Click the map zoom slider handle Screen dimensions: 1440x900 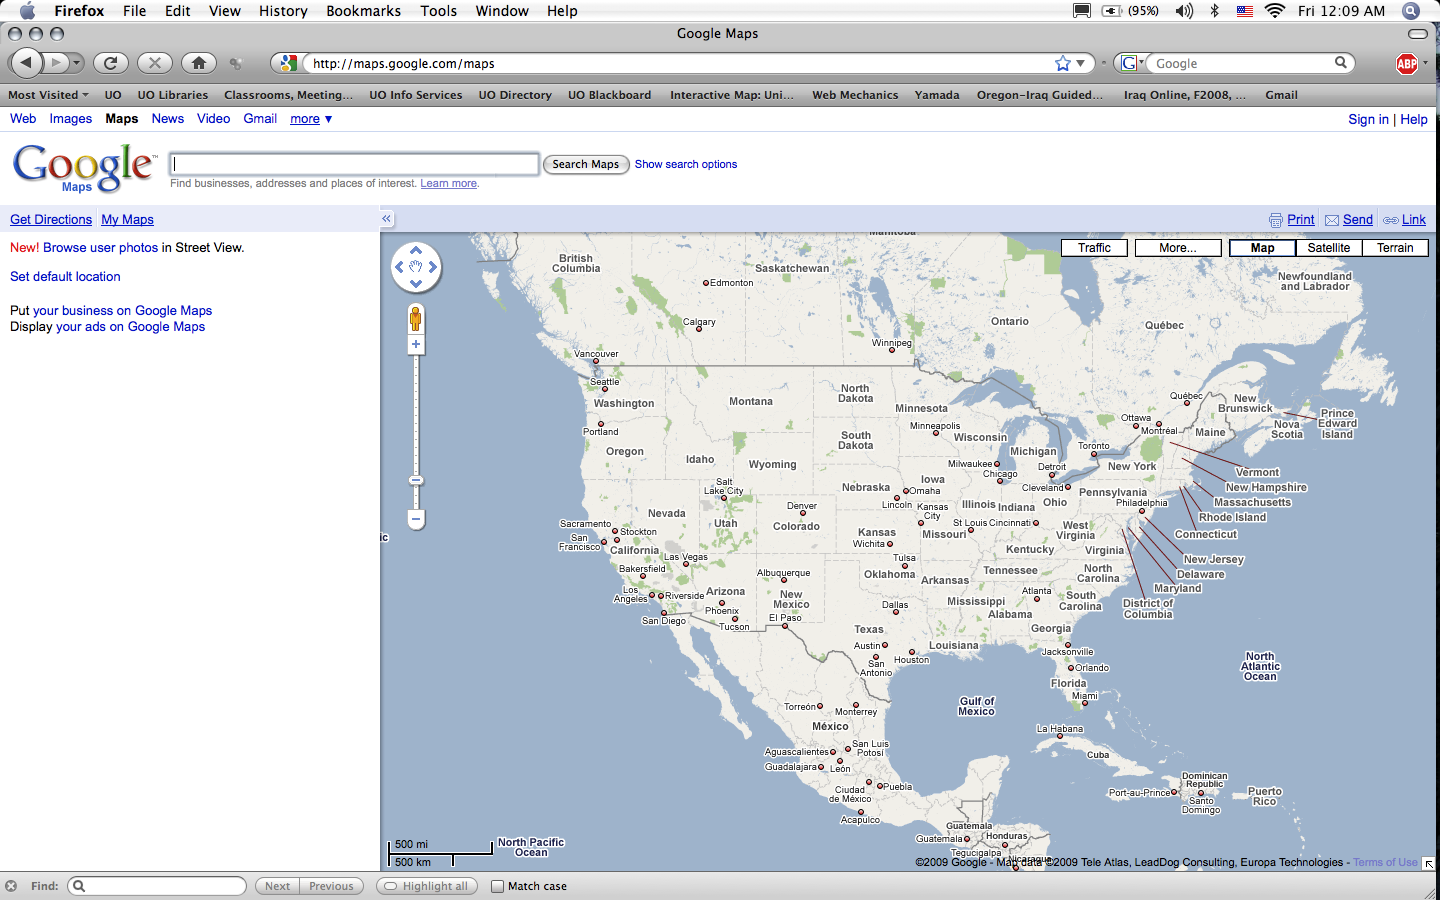point(416,481)
